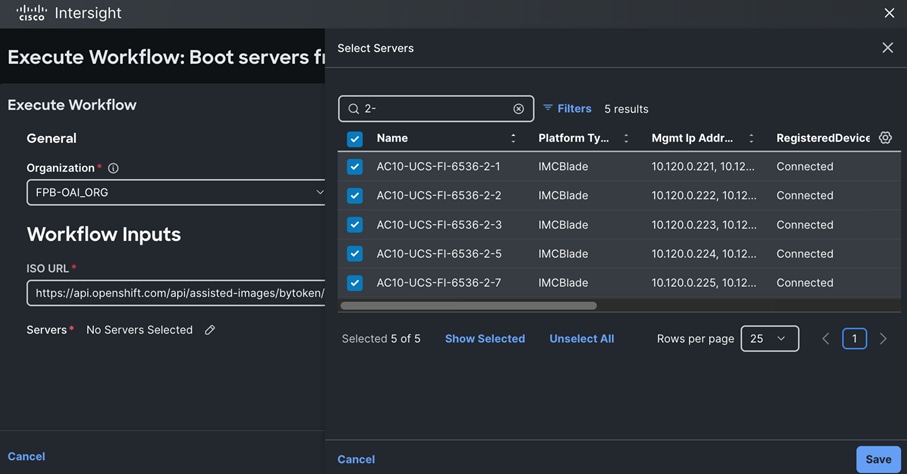This screenshot has width=907, height=474.
Task: Clear the server search field text
Action: (x=518, y=109)
